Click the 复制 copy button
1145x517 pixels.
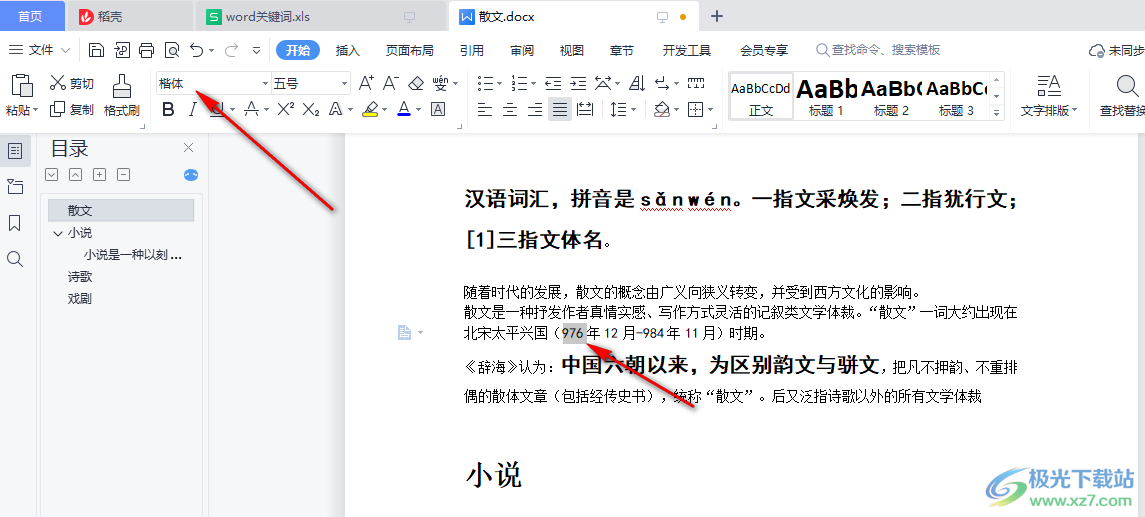coord(72,110)
